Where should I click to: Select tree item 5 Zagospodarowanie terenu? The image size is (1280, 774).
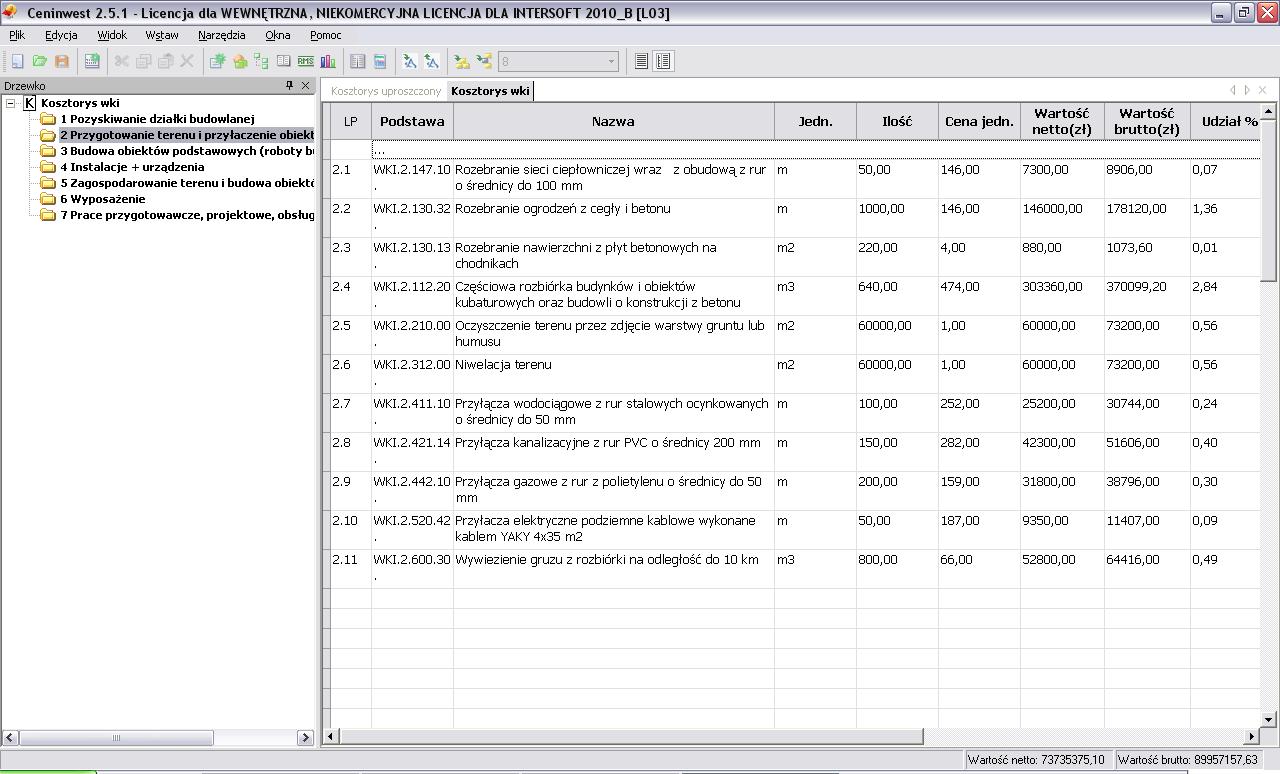coord(186,183)
